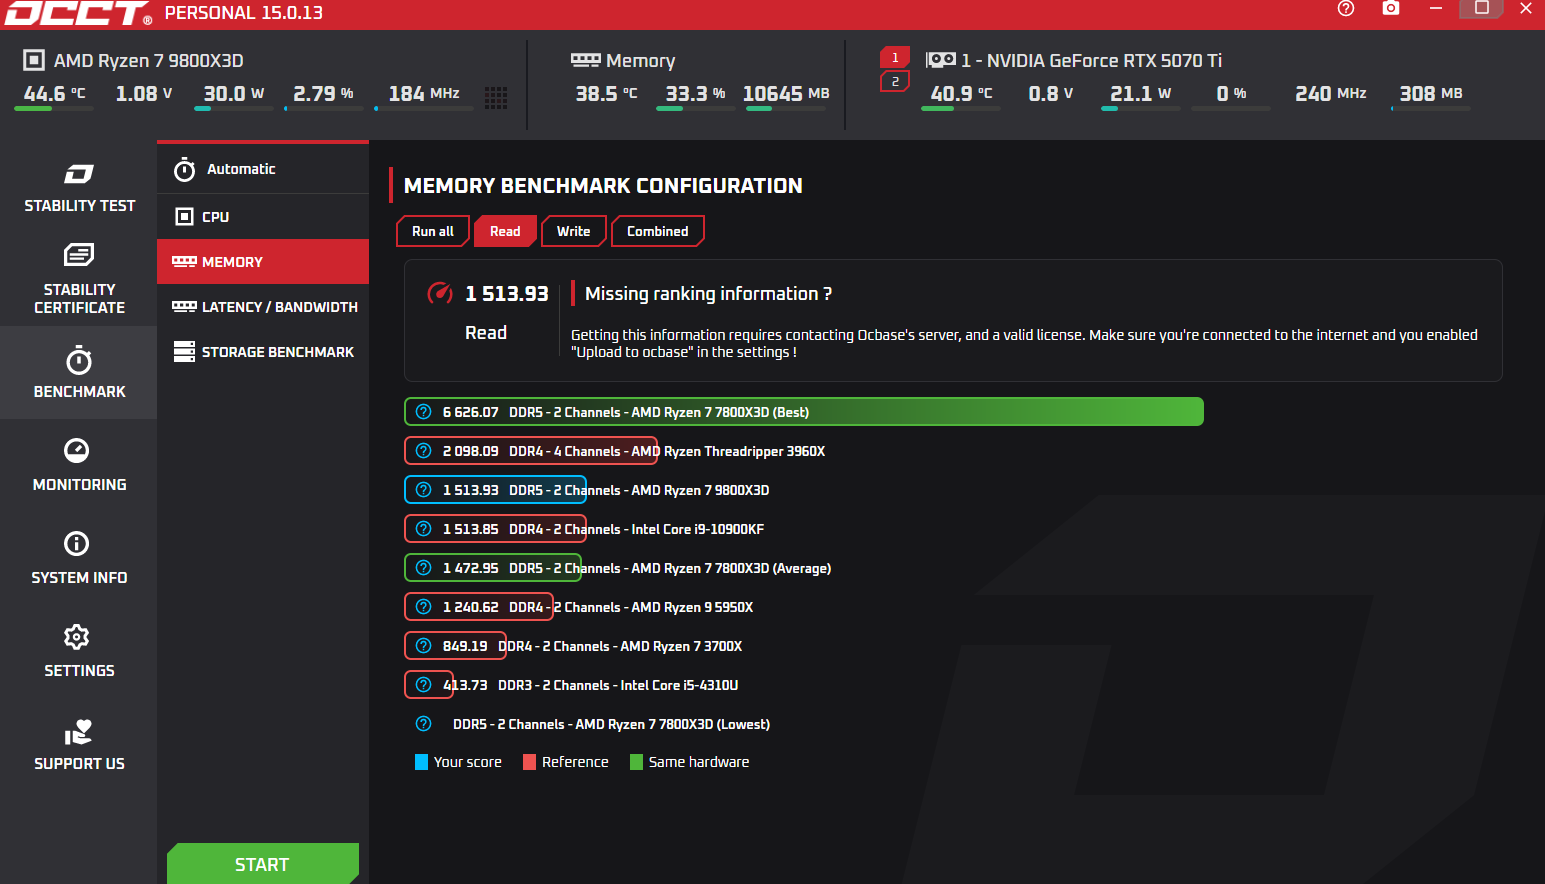Click the large 1 513.93 Read score
Viewport: 1545px width, 884px height.
(507, 293)
